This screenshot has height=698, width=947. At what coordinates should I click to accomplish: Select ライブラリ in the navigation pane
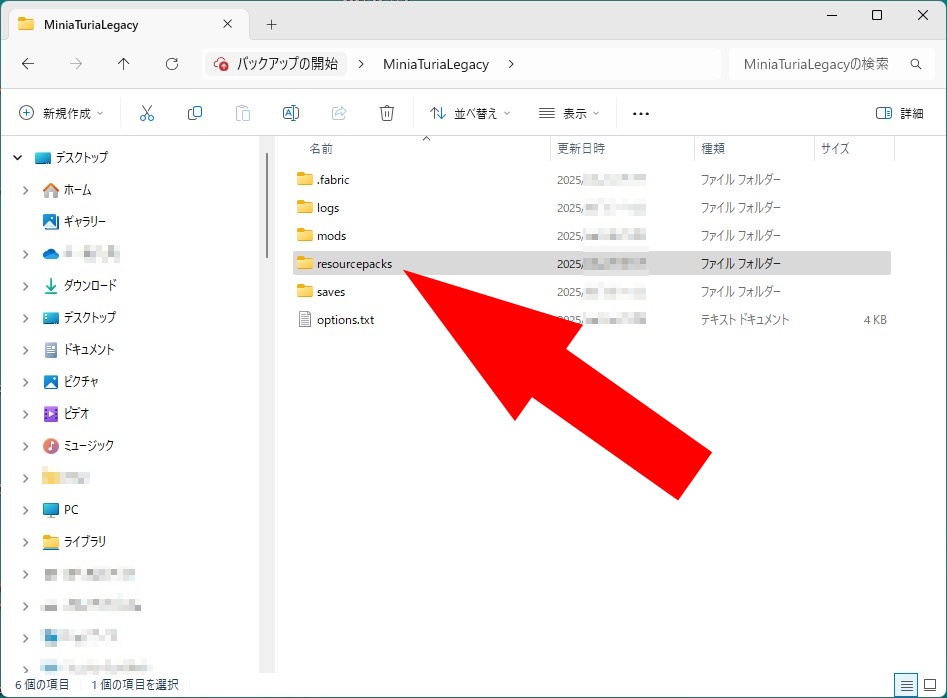(x=74, y=542)
